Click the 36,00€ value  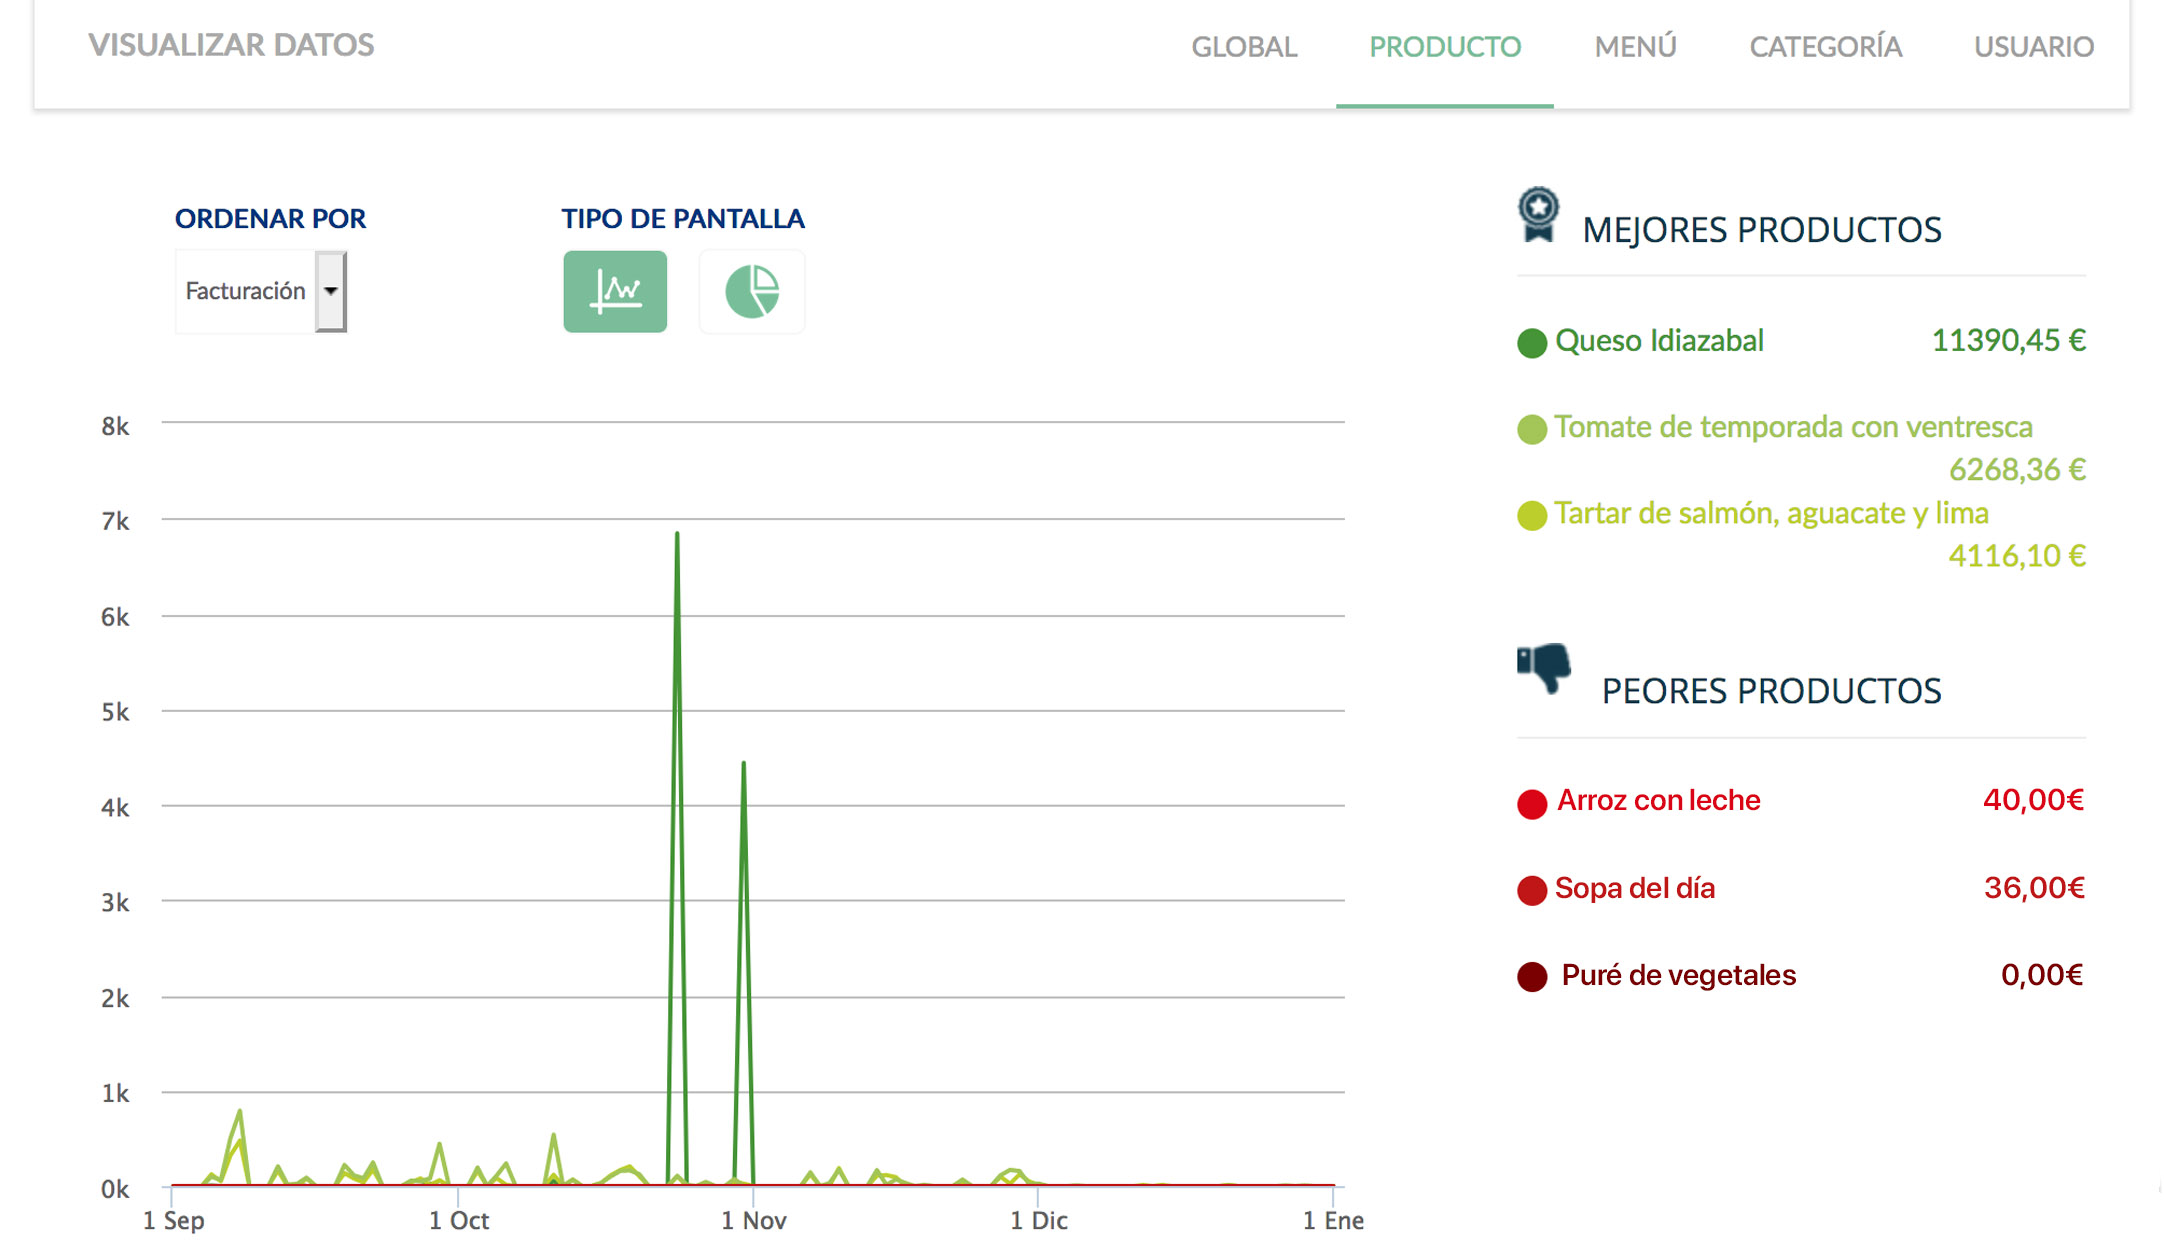2034,888
